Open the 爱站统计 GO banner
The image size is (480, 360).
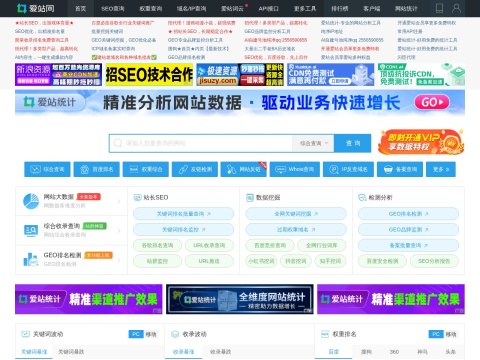(240, 102)
